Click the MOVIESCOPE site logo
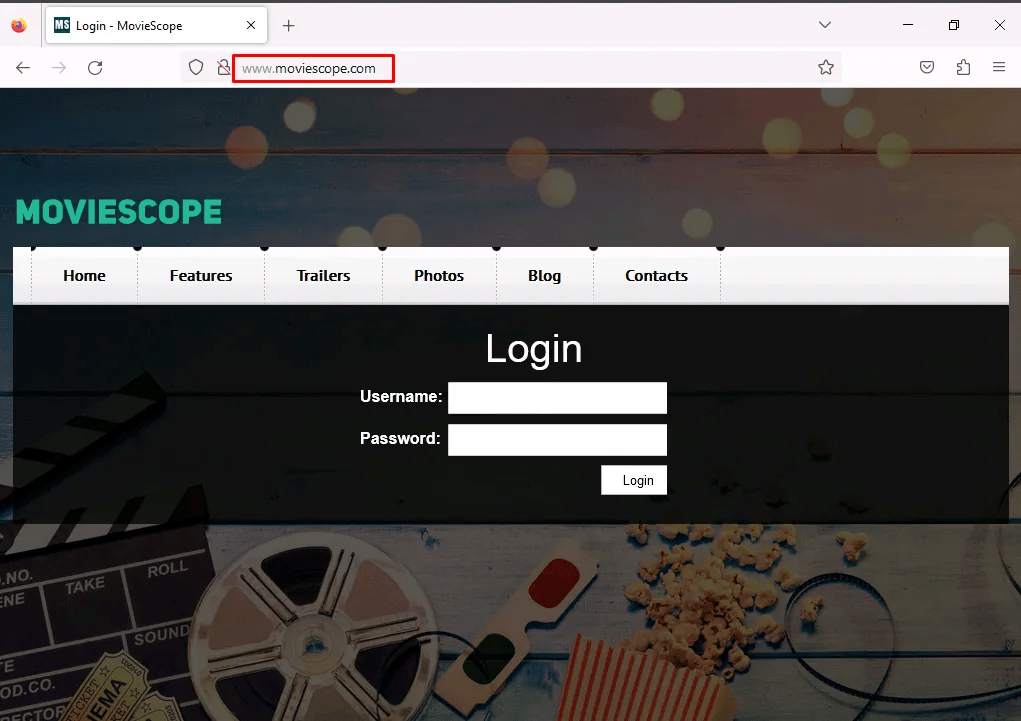 click(119, 212)
